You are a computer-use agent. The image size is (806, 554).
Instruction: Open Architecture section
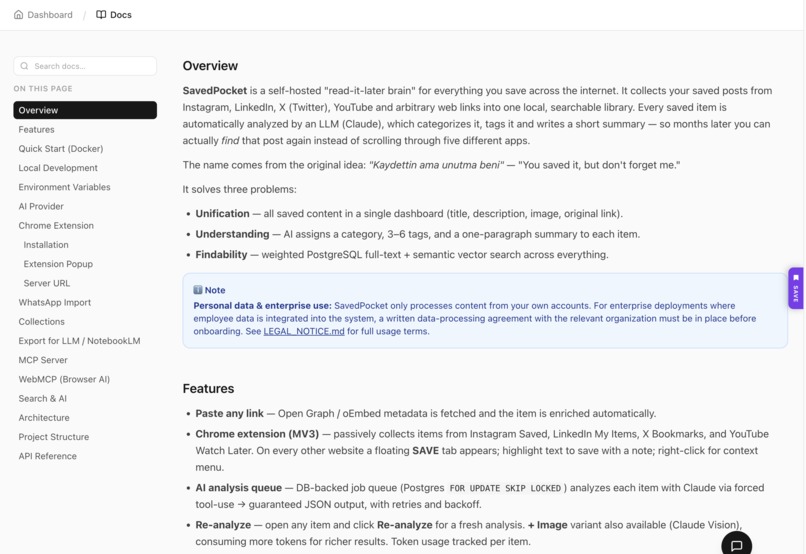coord(44,418)
